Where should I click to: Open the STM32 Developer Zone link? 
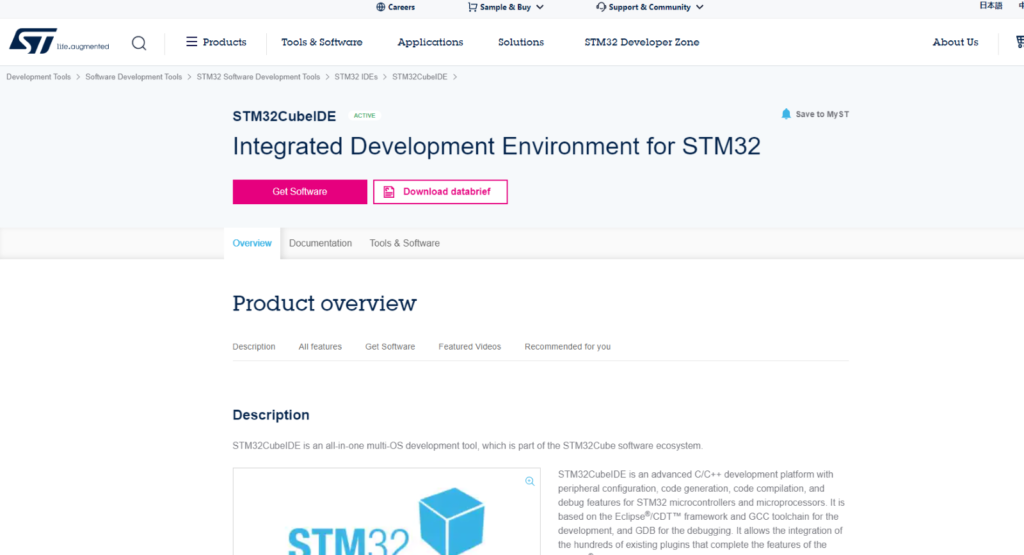pyautogui.click(x=641, y=42)
